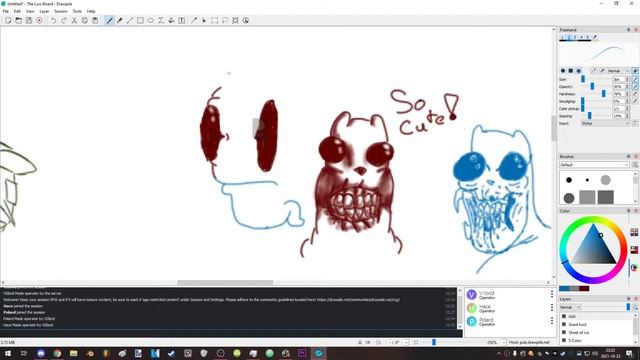
Task: Select the black round brush preset
Action: coord(569,180)
